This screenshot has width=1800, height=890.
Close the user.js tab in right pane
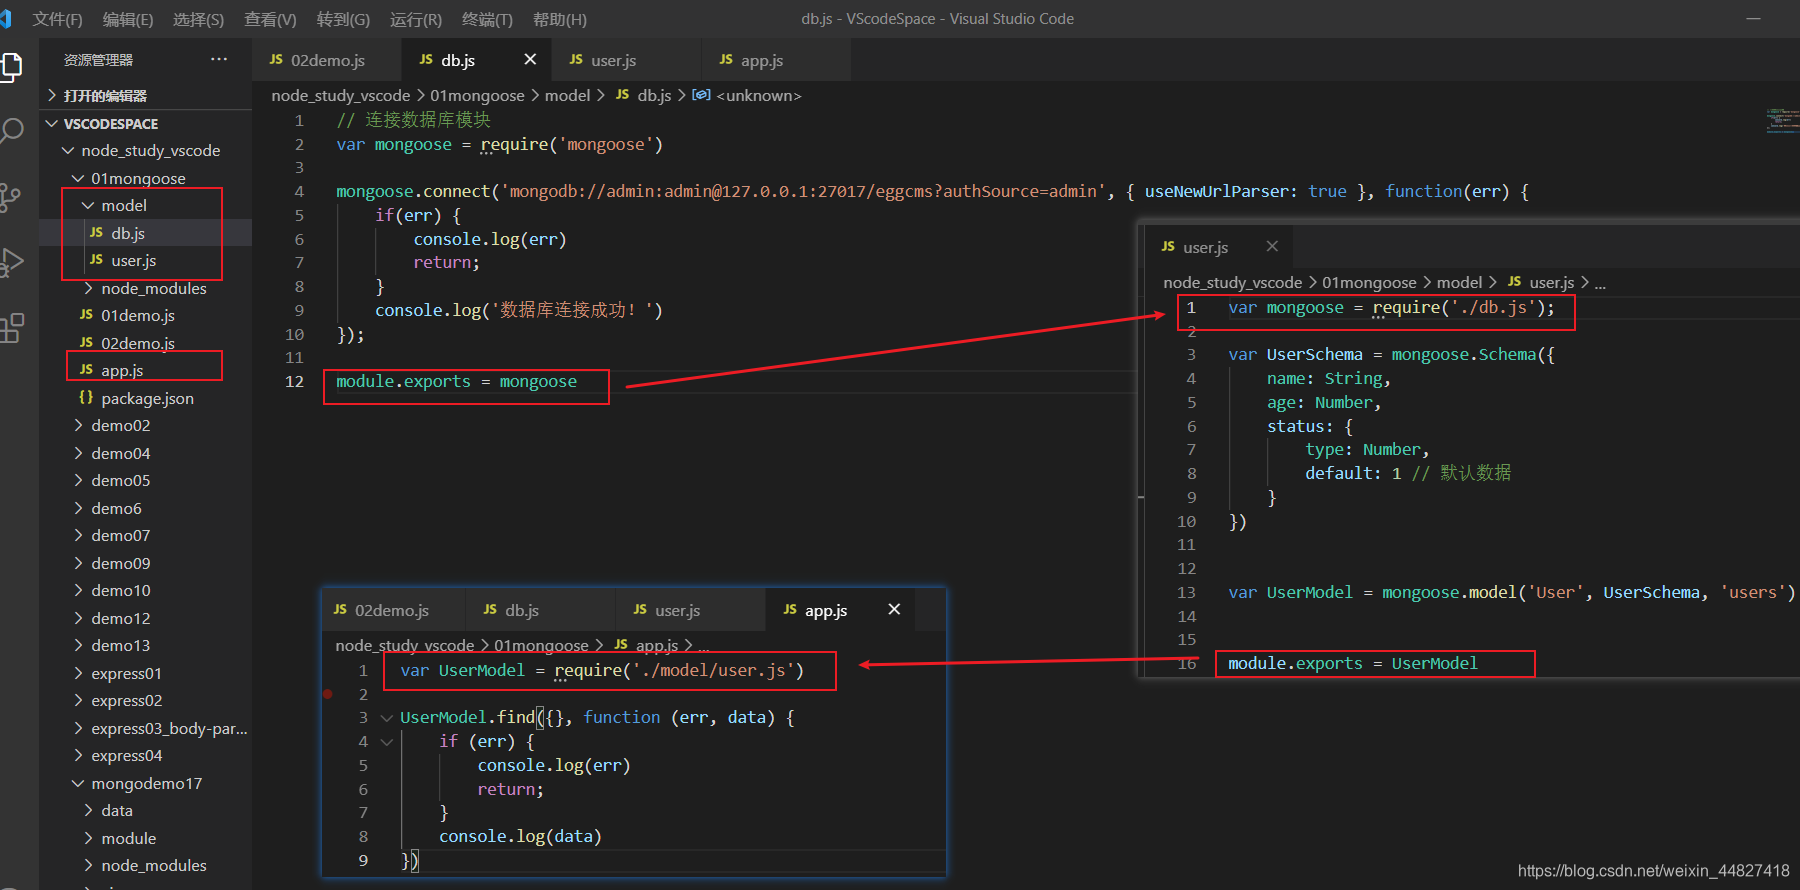tap(1272, 247)
